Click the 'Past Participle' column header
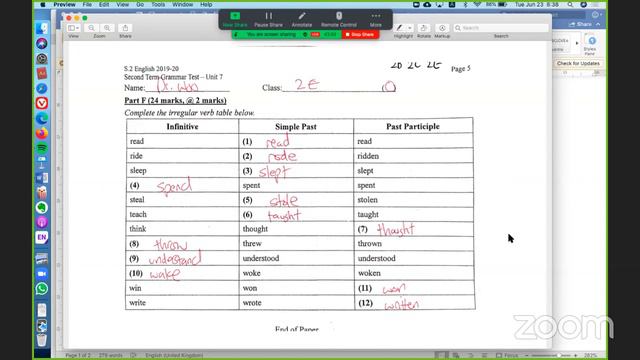The image size is (640, 360). (413, 127)
